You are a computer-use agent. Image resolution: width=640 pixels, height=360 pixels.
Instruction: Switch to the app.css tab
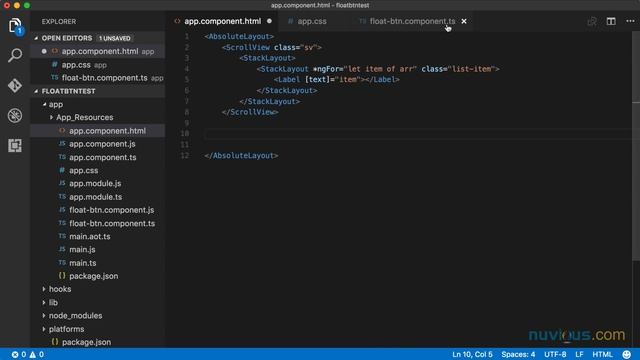pos(312,21)
